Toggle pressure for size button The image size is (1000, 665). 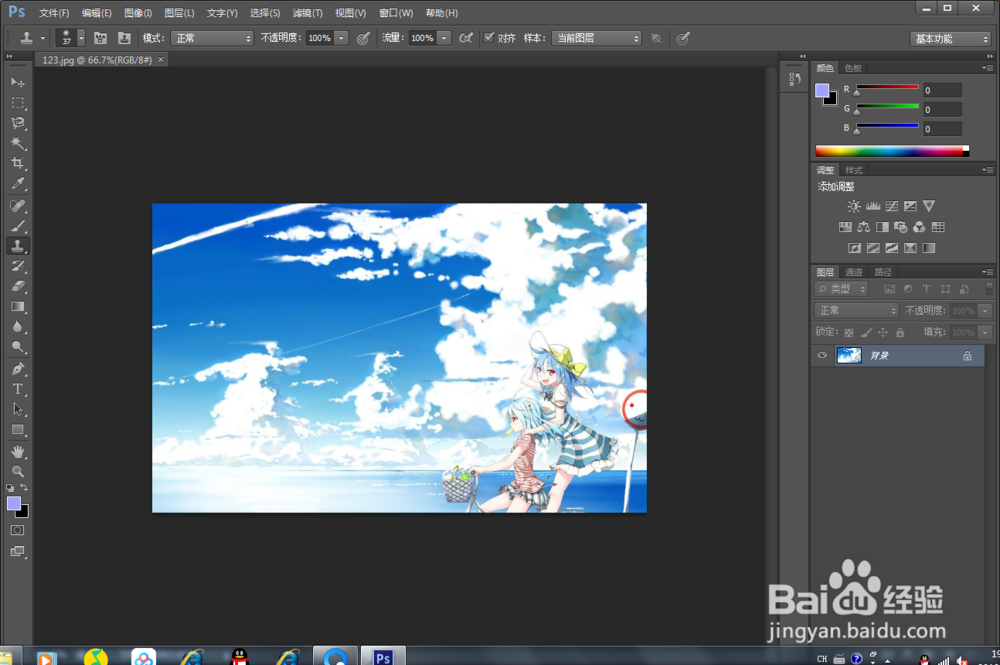coord(683,38)
